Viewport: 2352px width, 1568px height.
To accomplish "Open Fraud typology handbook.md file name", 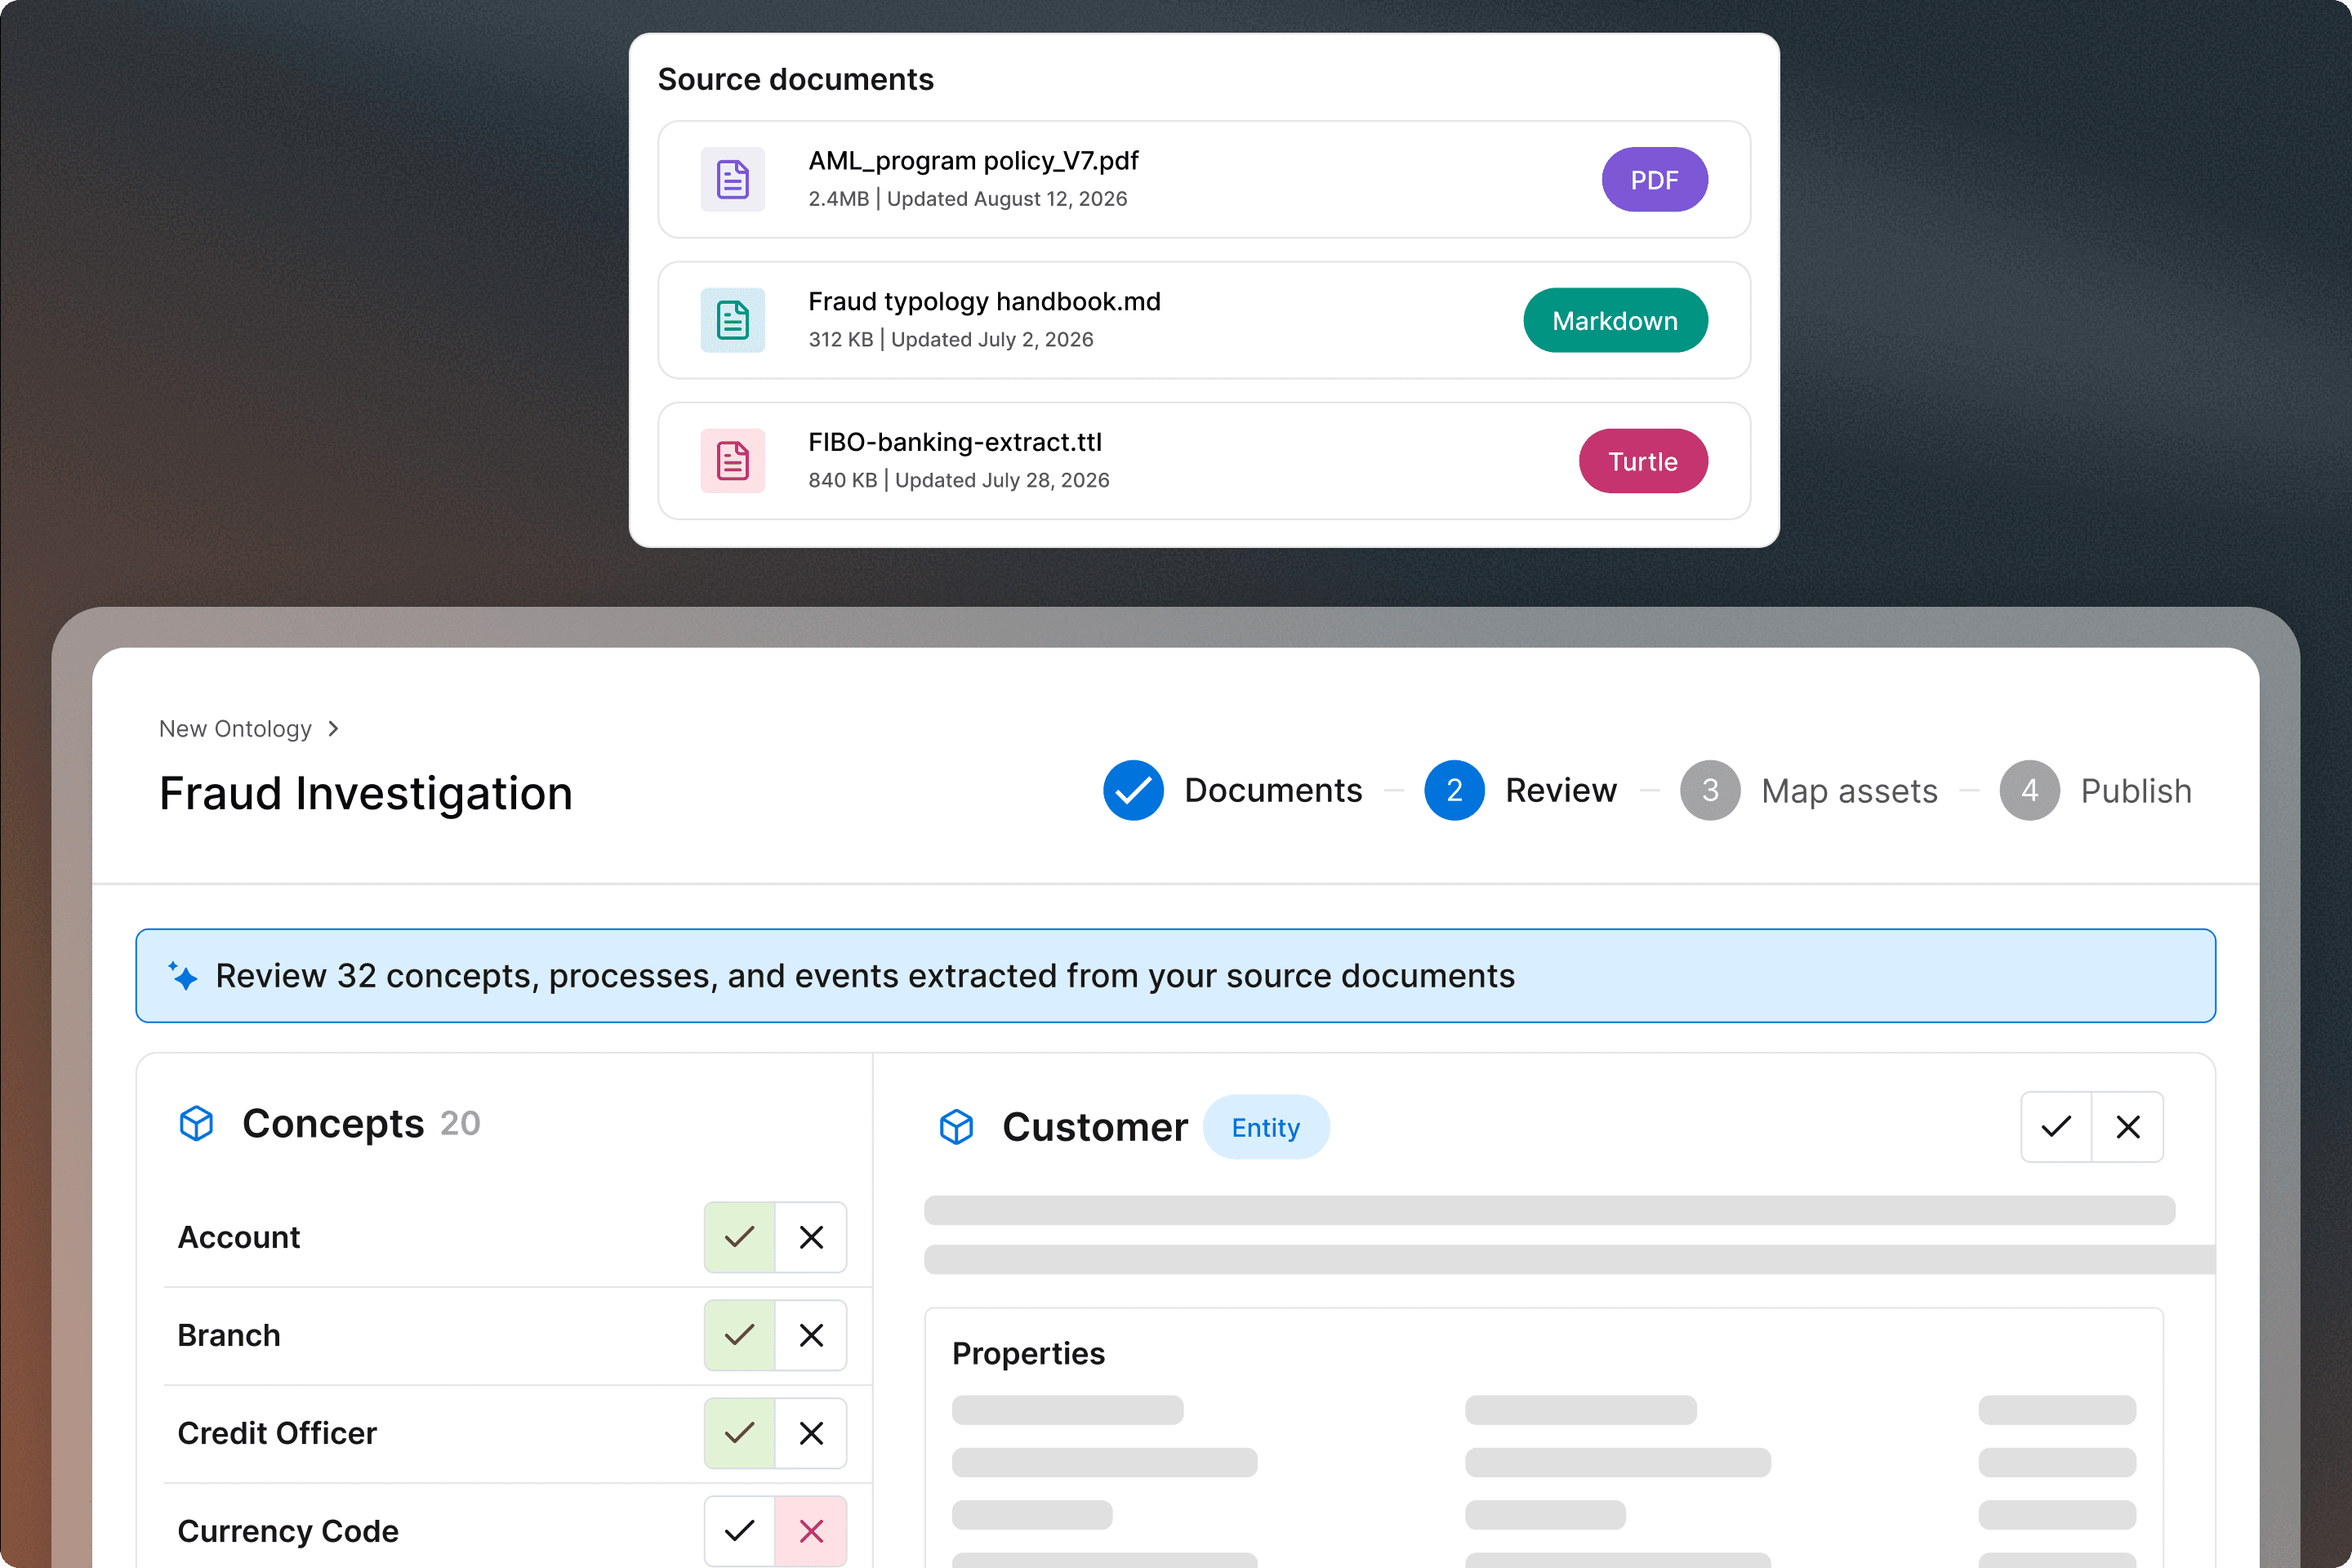I will pyautogui.click(x=984, y=301).
